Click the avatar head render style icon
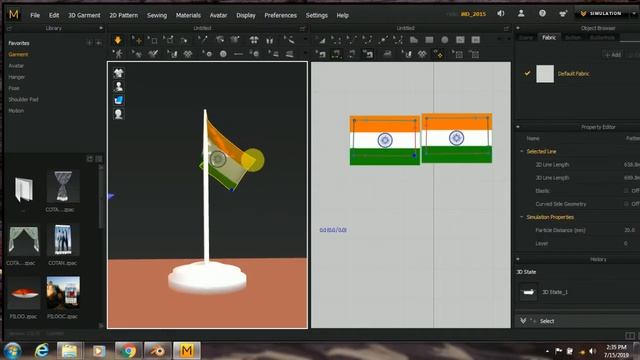Screen dimensions: 640x360 (119, 114)
